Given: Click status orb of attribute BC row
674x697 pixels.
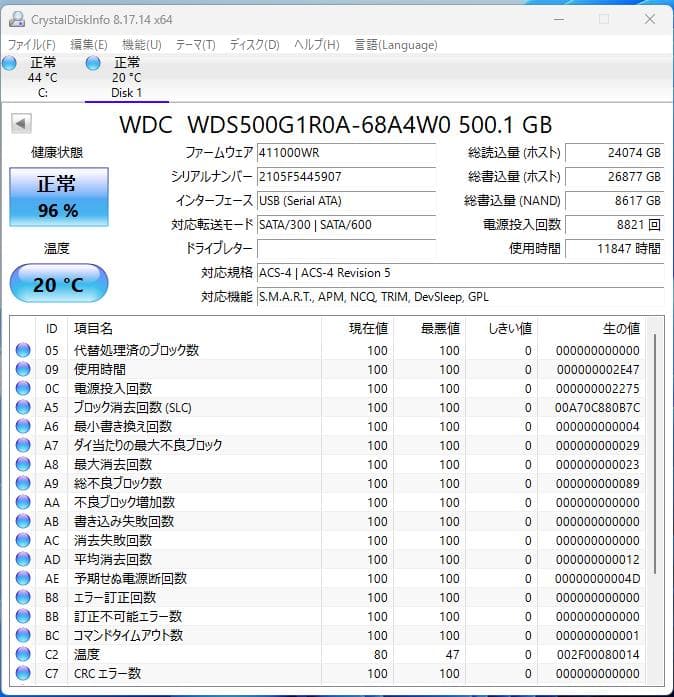Looking at the screenshot, I should (23, 635).
